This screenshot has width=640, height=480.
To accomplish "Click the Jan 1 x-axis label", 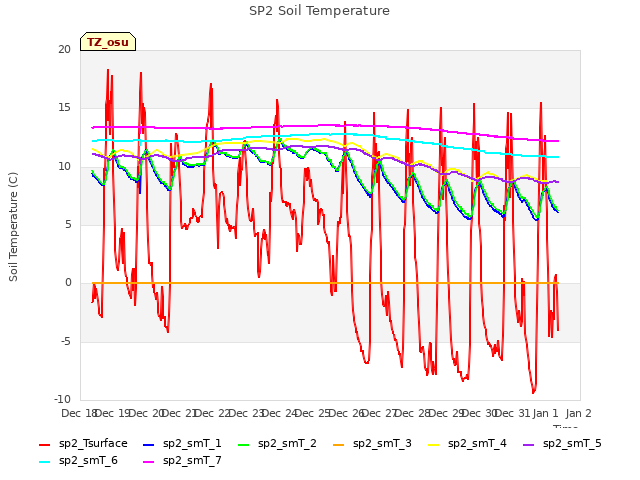I will (546, 413).
